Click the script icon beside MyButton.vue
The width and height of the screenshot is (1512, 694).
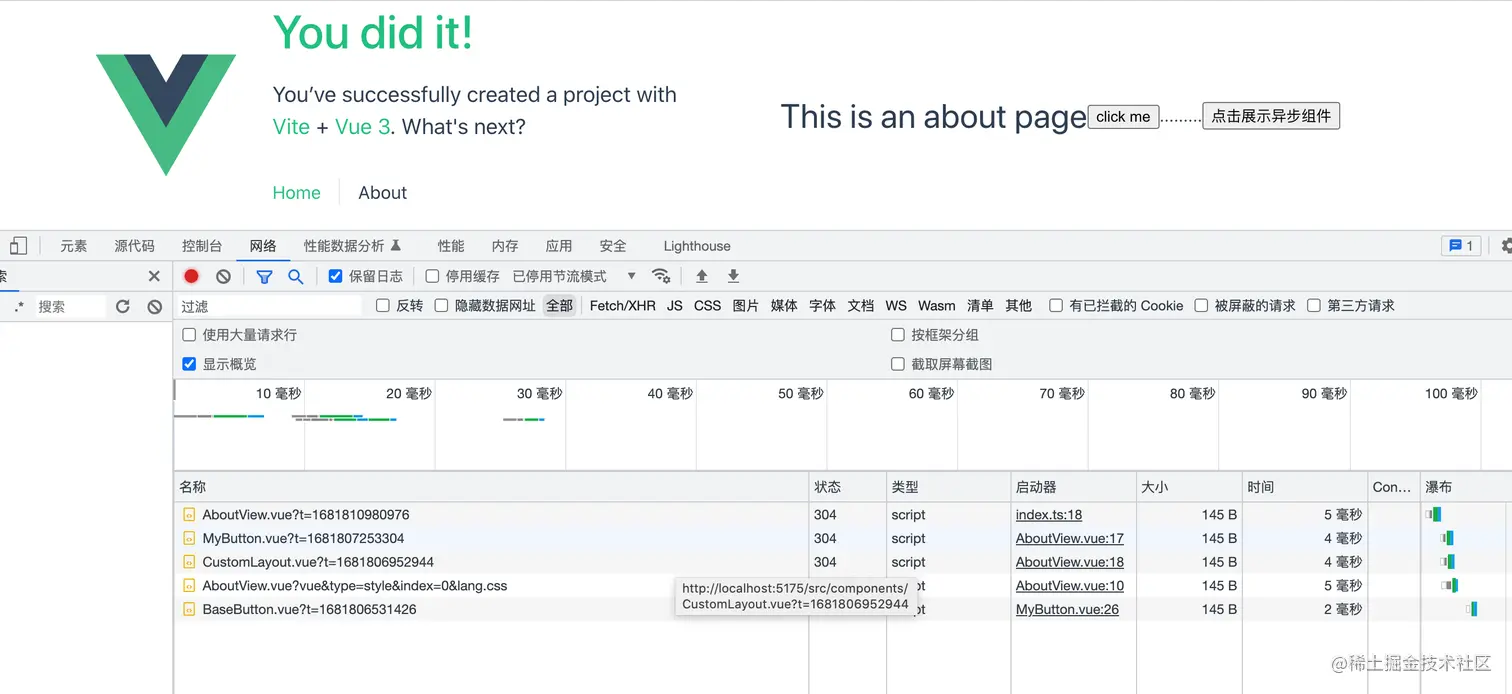tap(189, 539)
